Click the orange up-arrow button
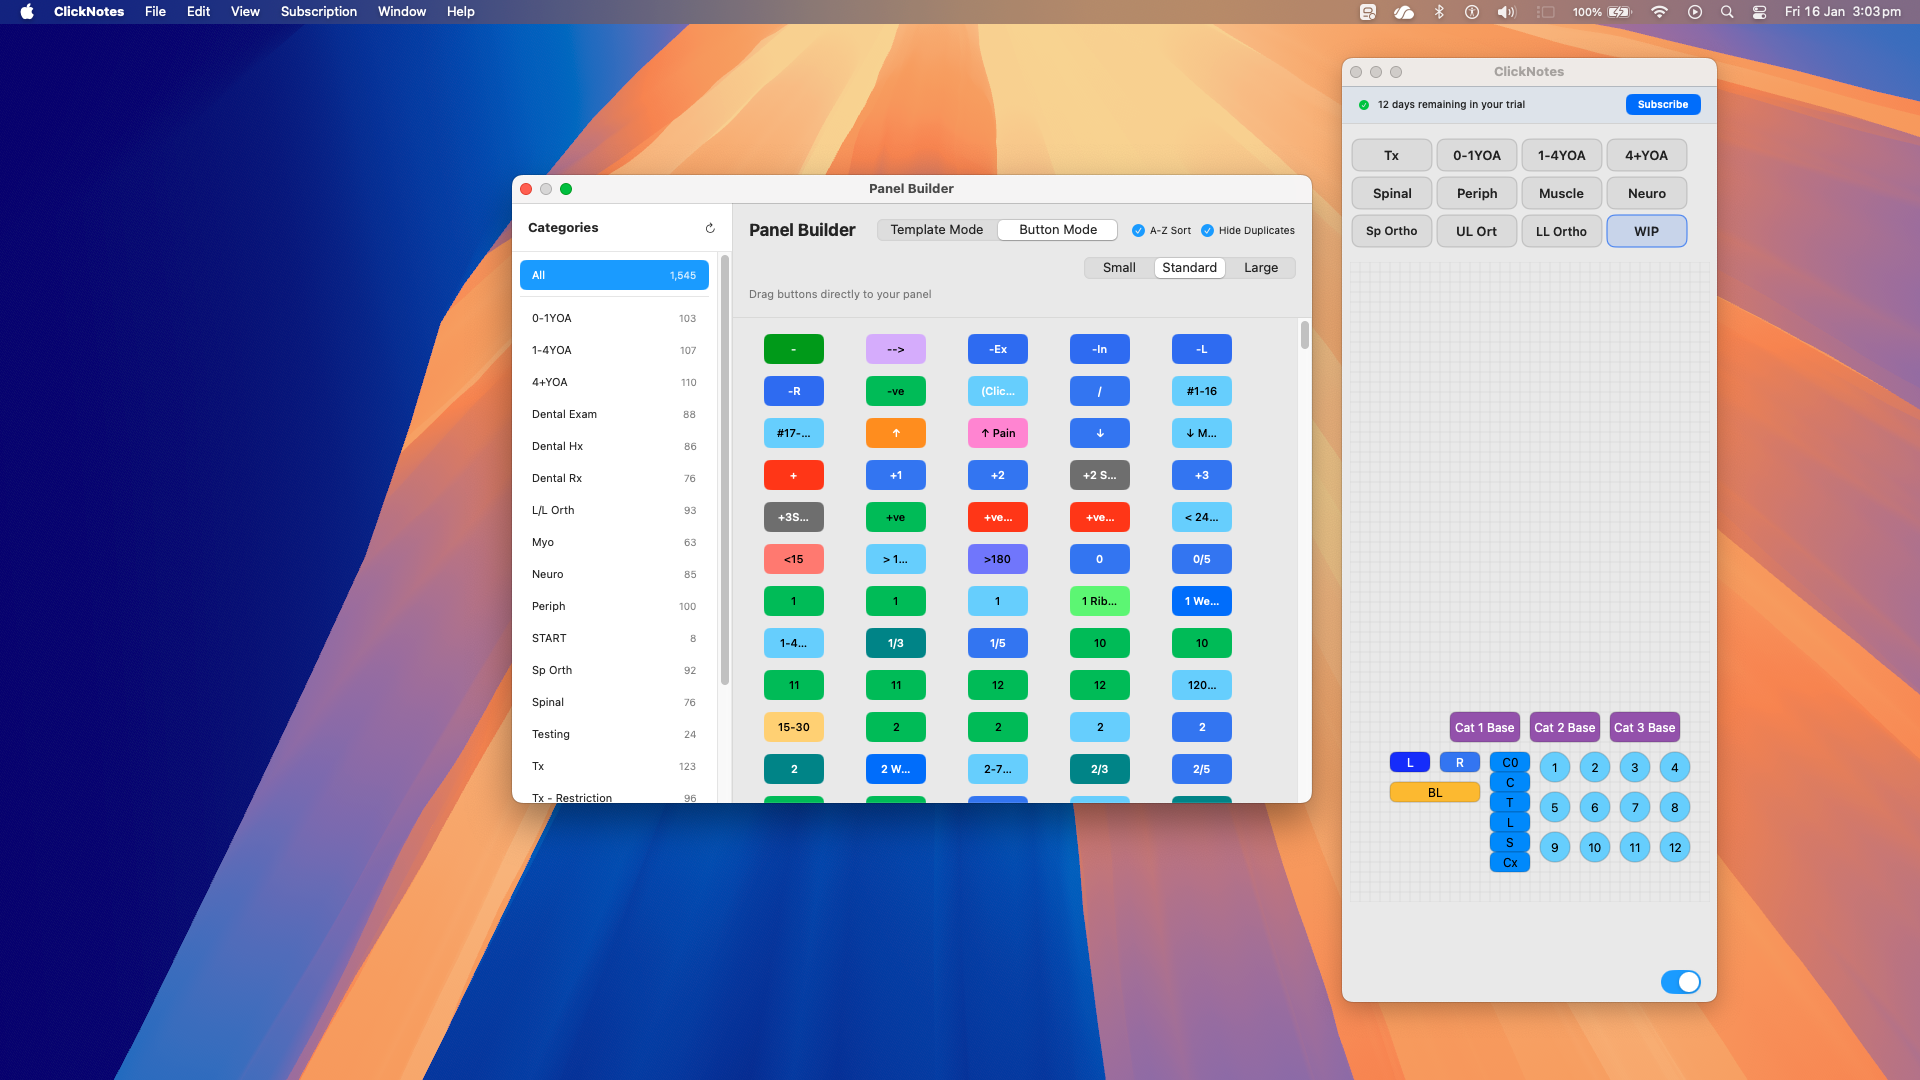This screenshot has height=1080, width=1920. [896, 433]
